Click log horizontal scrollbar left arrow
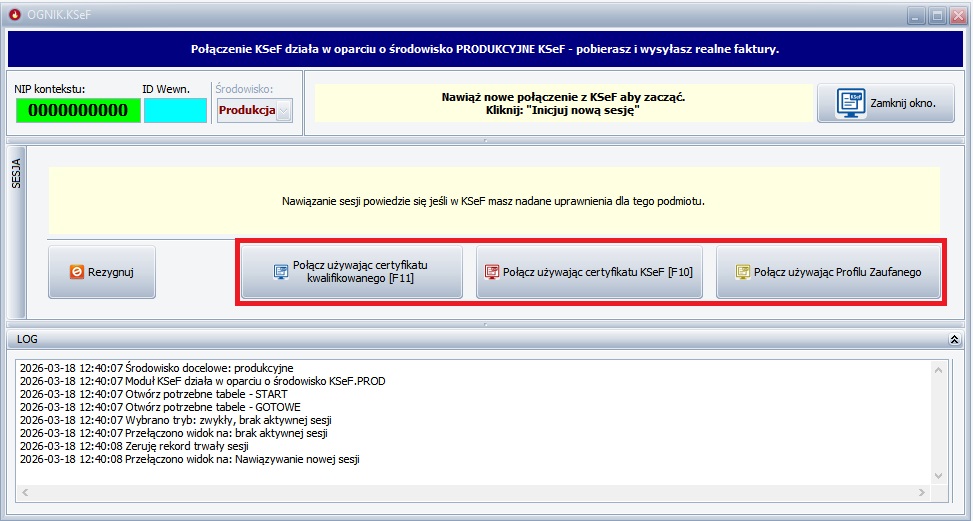 pos(25,492)
